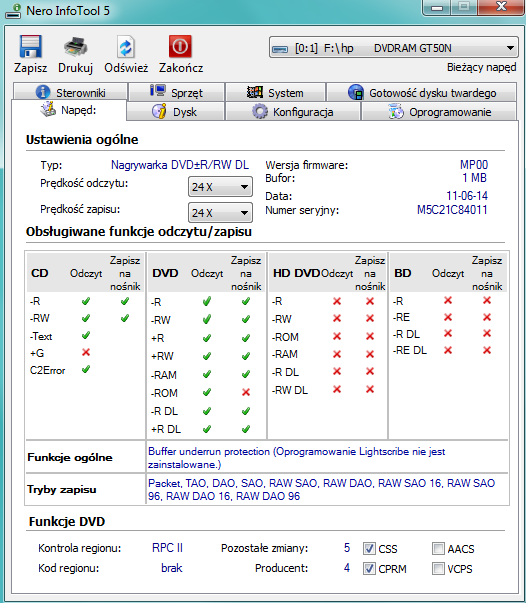Select the Dysk tab
526x603 pixels.
(x=175, y=112)
